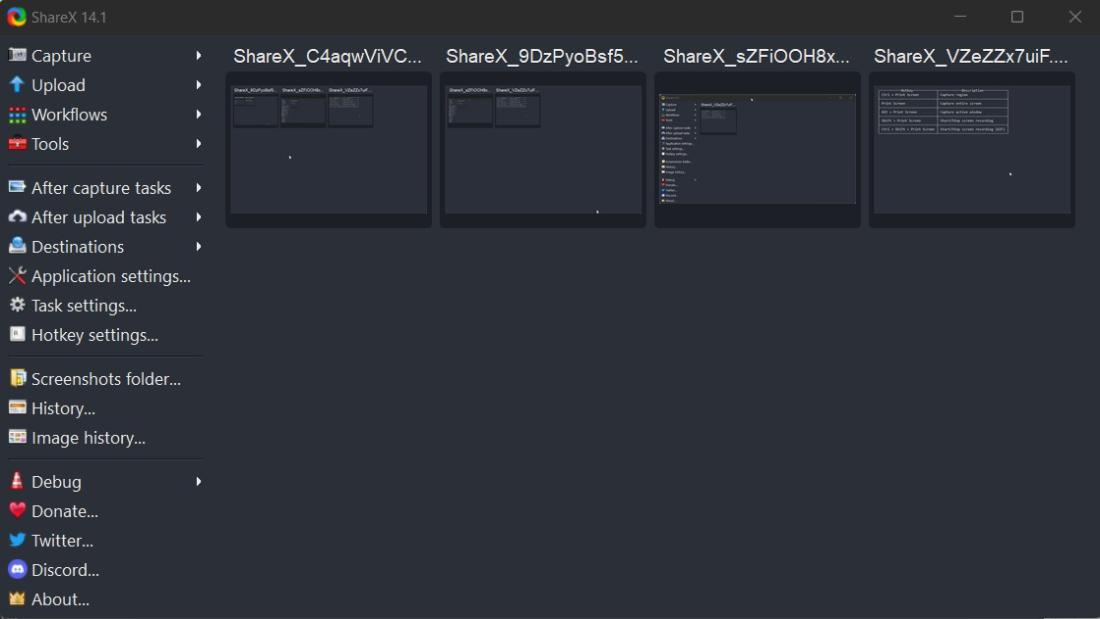The image size is (1100, 619).
Task: Click the ShareX logo in title bar
Action: (x=16, y=17)
